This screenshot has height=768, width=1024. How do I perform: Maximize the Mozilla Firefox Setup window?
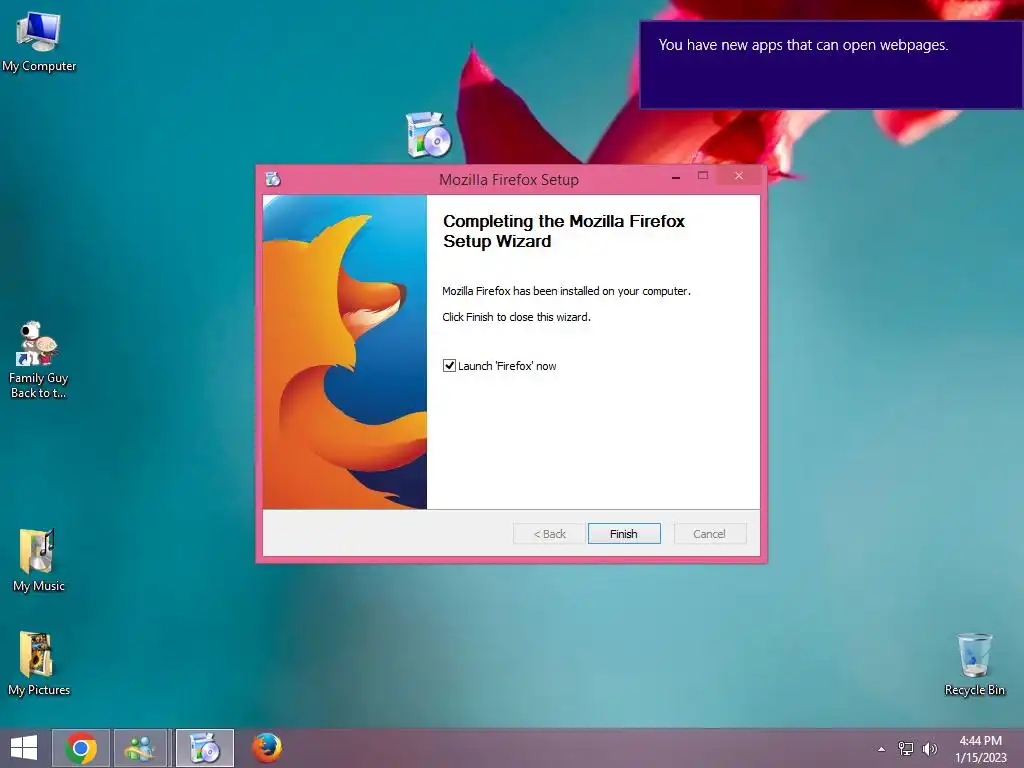tap(703, 176)
